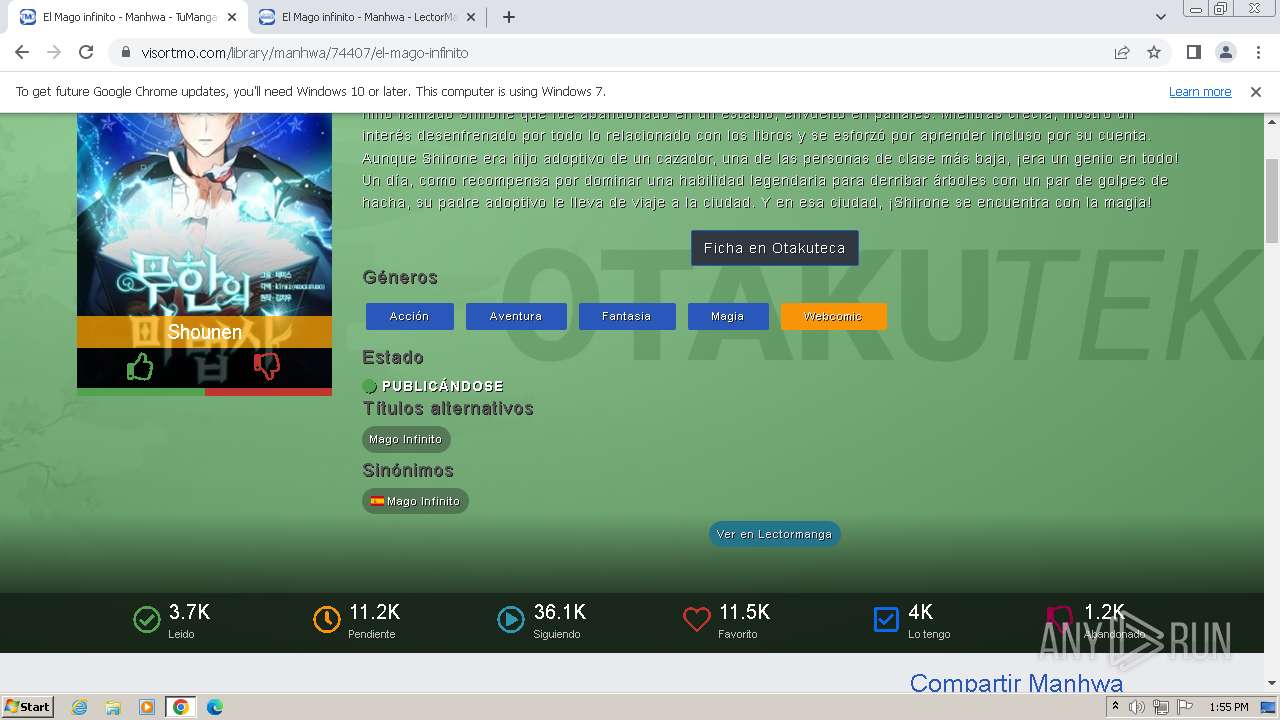Click the network tray icon
Viewport: 1280px width, 720px height.
coord(1161,707)
